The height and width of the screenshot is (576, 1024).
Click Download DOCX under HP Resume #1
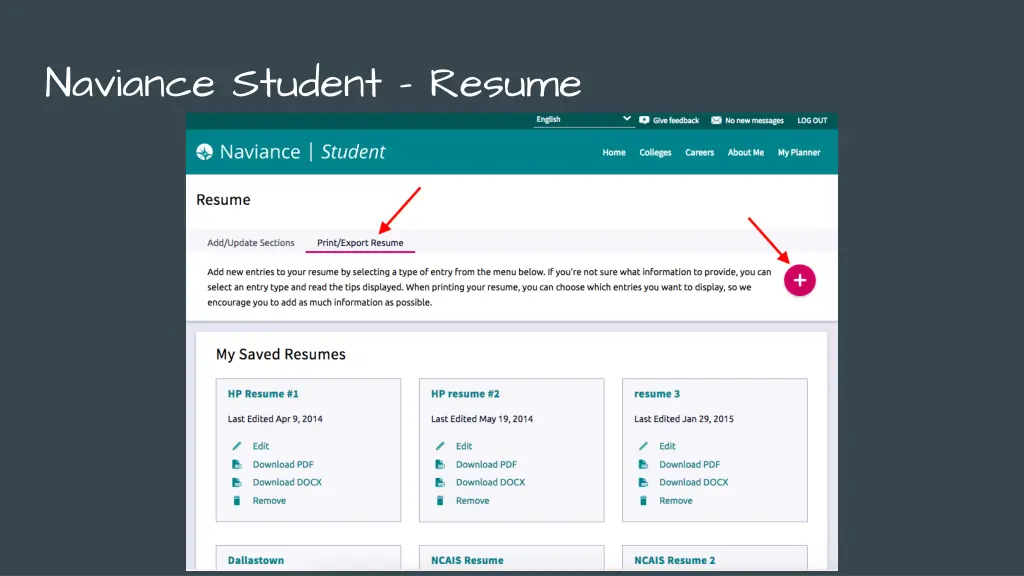coord(287,482)
